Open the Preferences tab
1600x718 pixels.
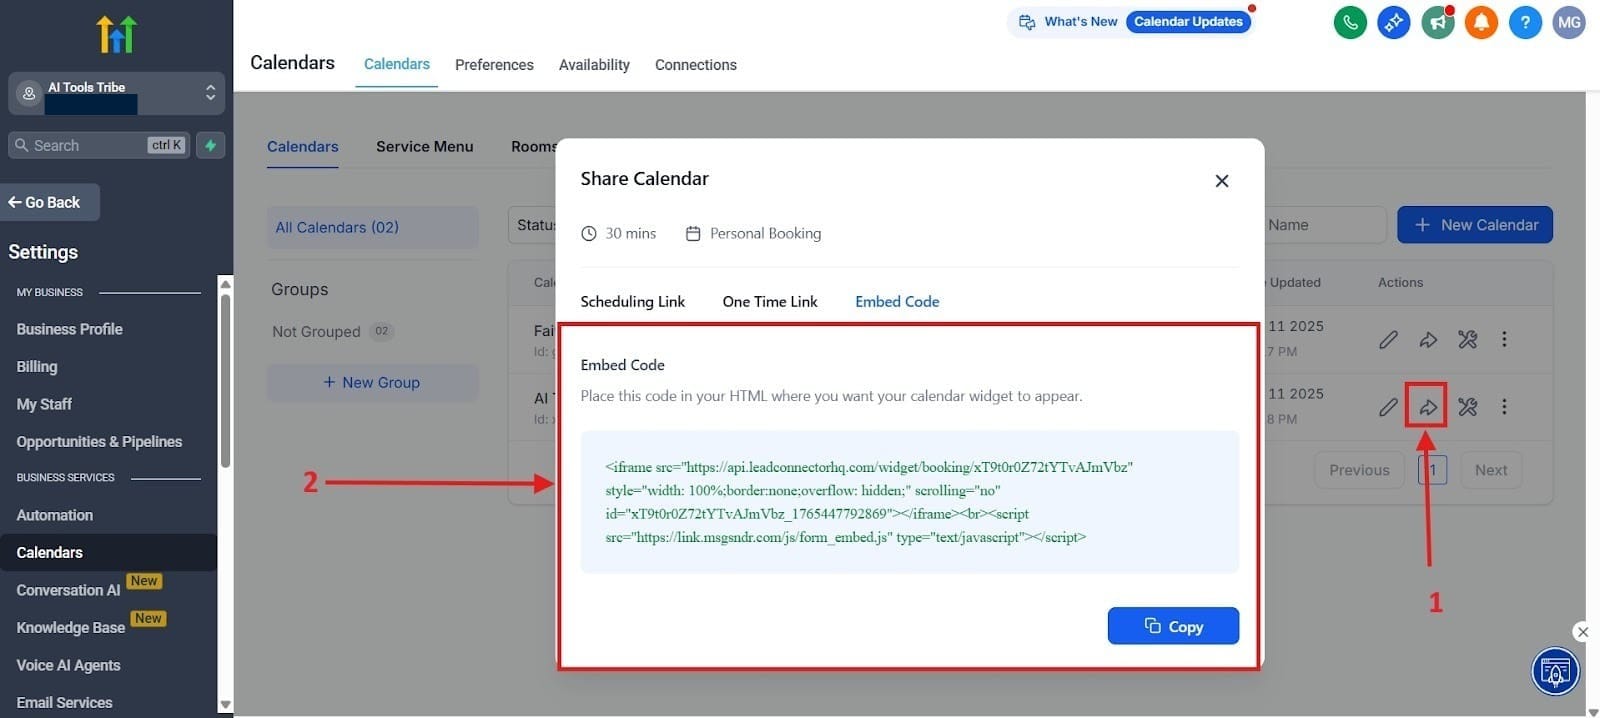click(494, 65)
